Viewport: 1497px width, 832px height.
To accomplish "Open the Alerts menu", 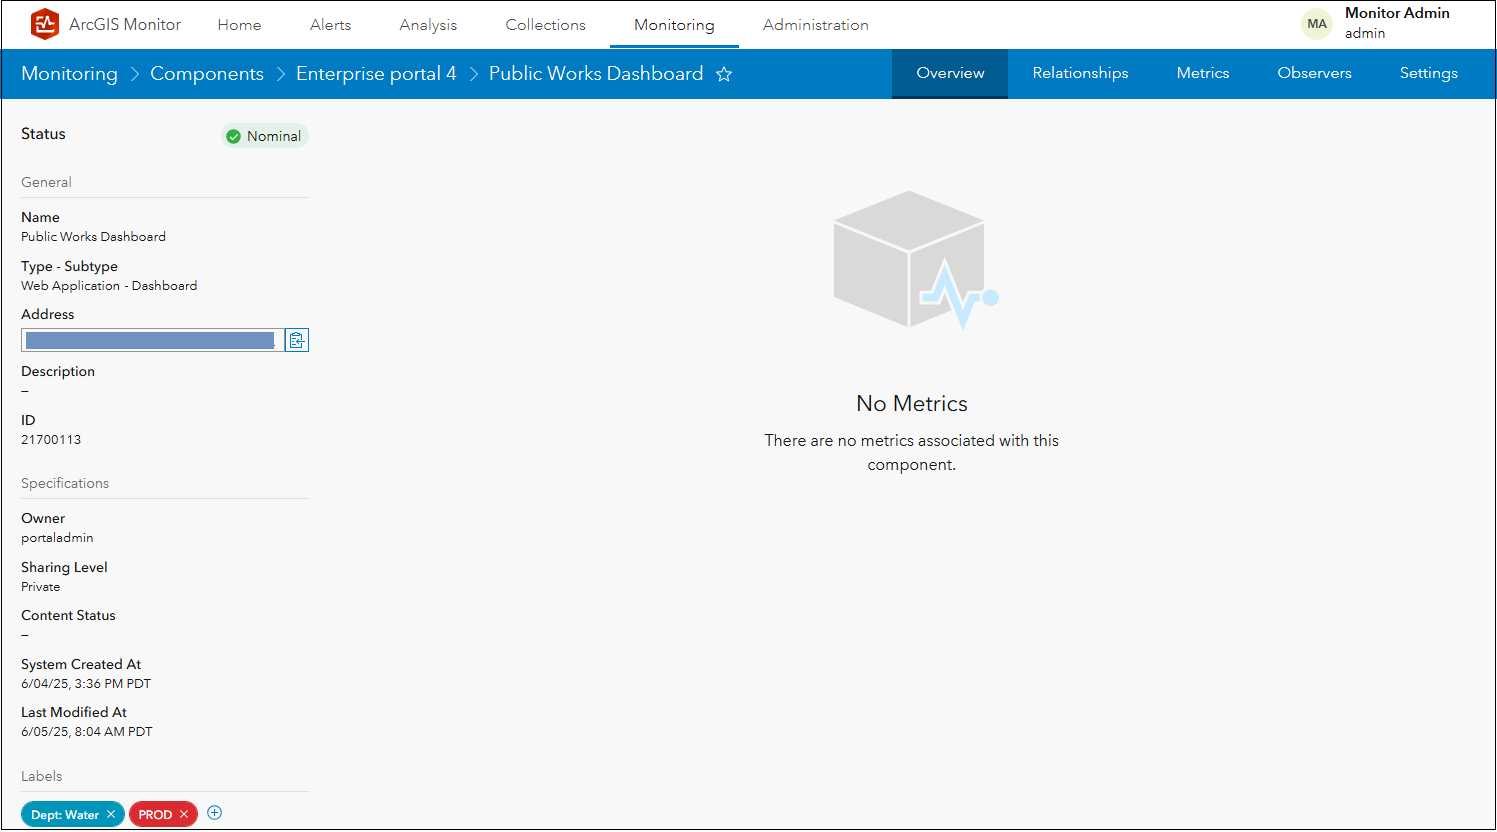I will [330, 25].
